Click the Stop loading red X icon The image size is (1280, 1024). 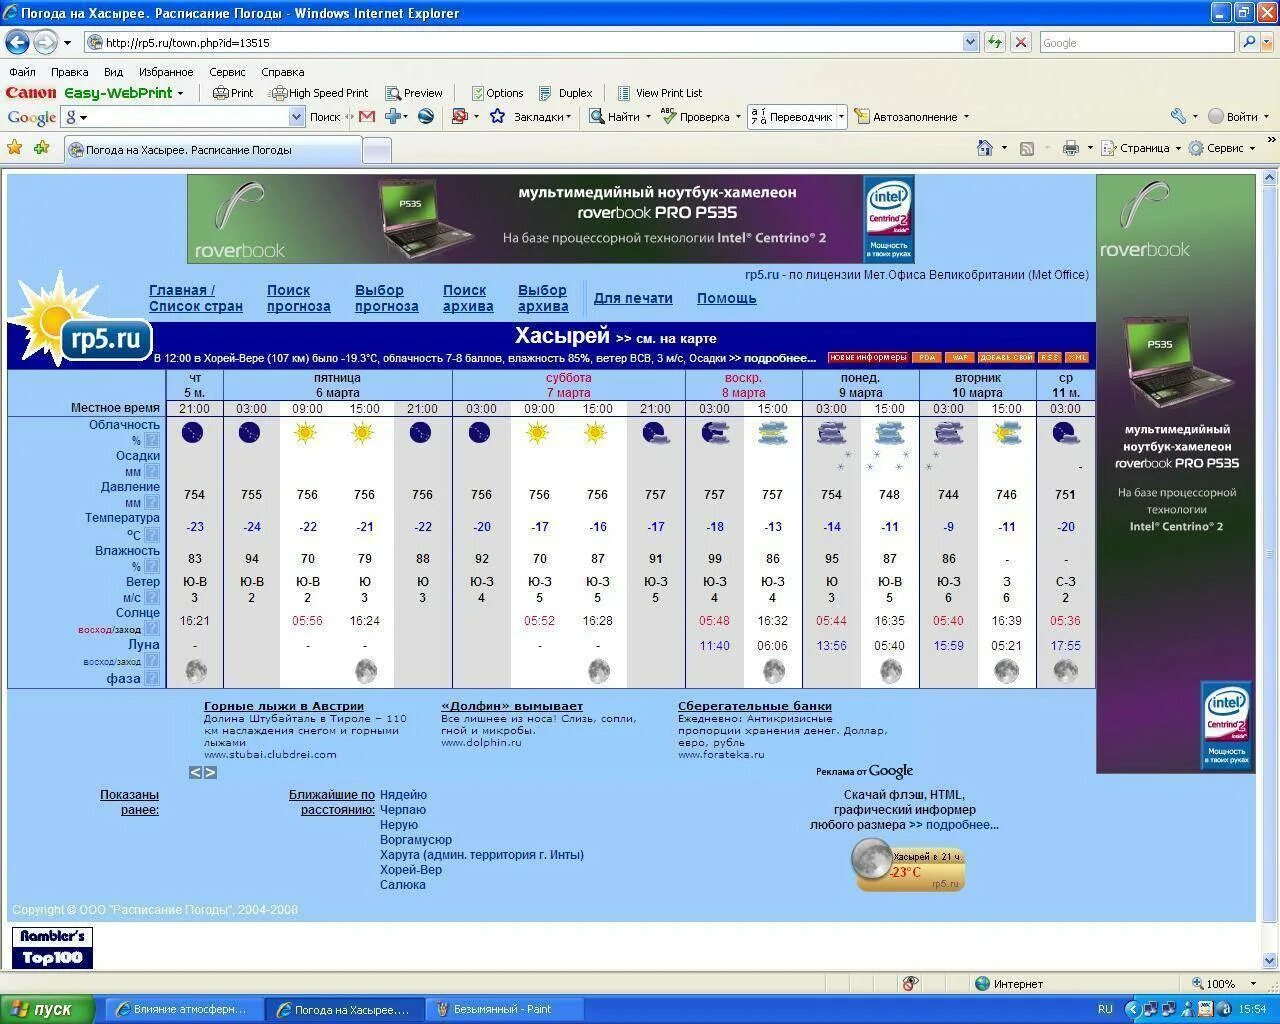(x=1021, y=42)
